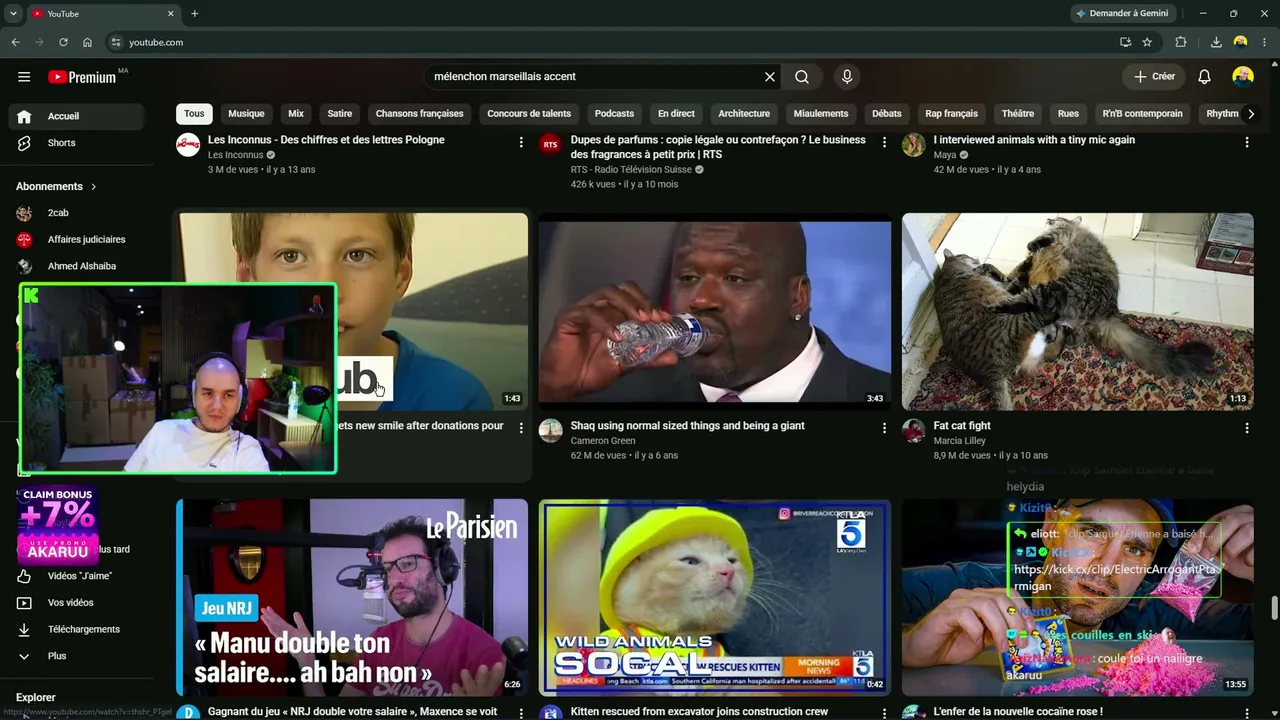This screenshot has height=720, width=1280.
Task: Filter by Rap français
Action: coord(952,114)
